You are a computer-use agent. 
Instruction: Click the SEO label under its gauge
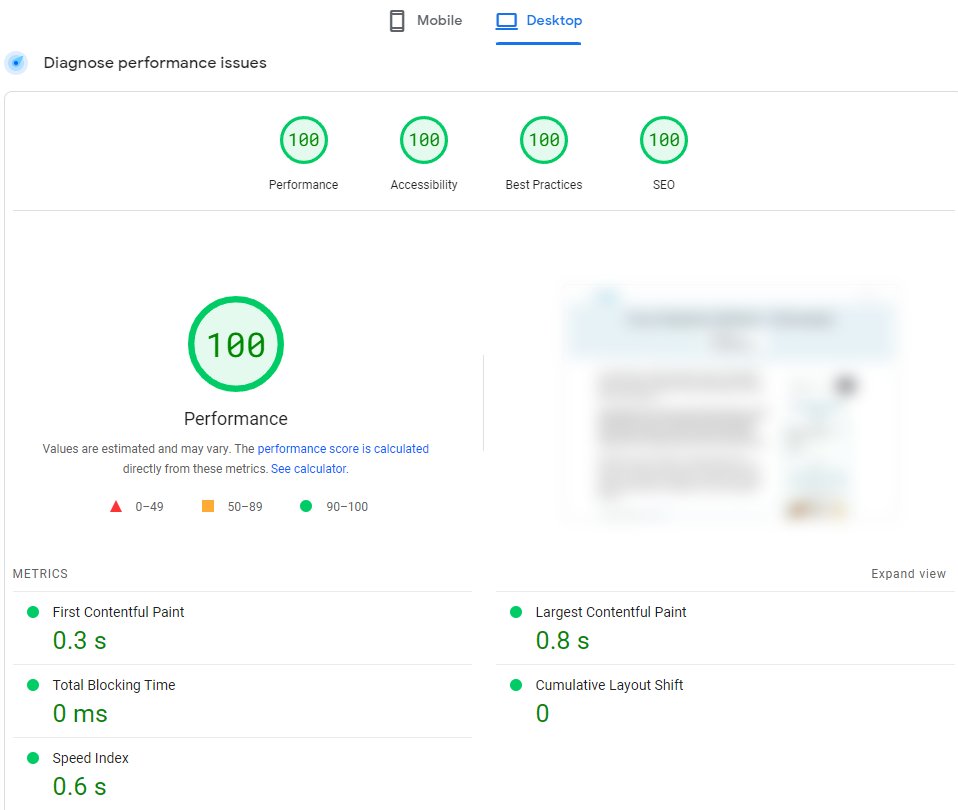[x=664, y=184]
